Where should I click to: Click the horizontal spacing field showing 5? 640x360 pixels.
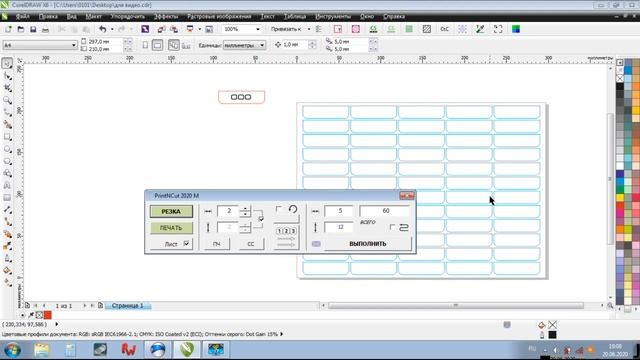339,211
